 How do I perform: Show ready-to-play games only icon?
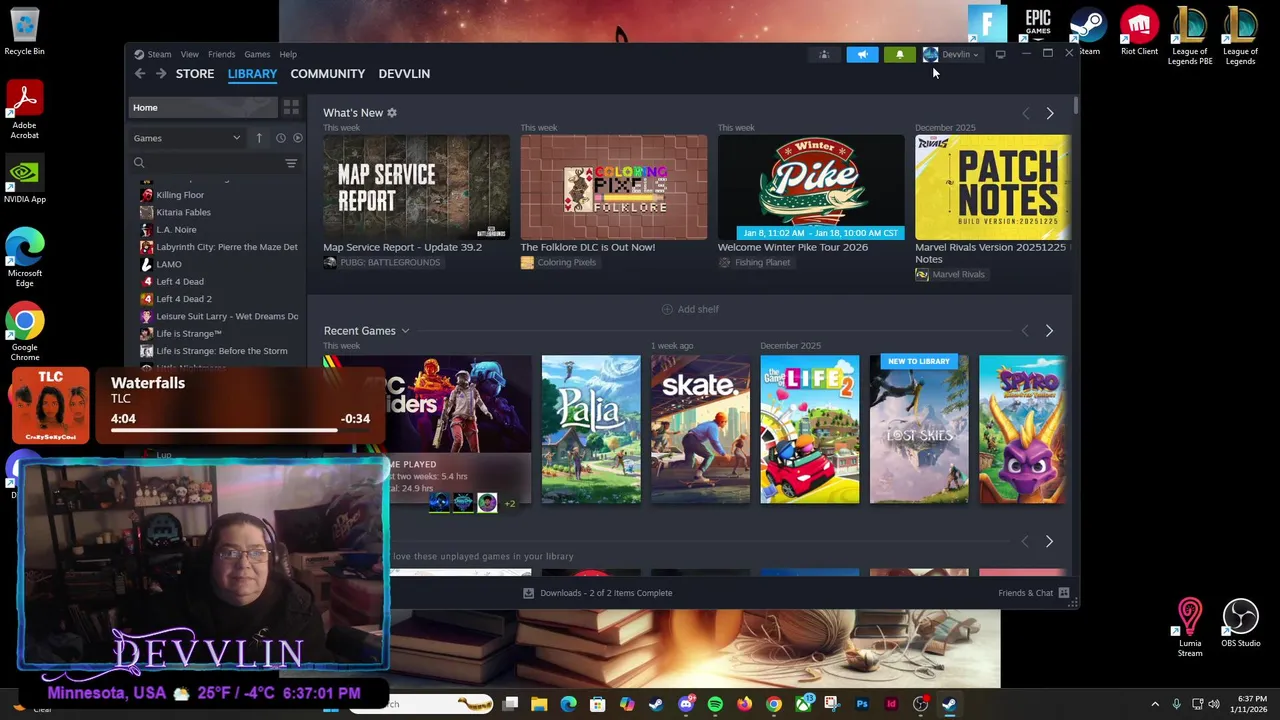[x=297, y=138]
